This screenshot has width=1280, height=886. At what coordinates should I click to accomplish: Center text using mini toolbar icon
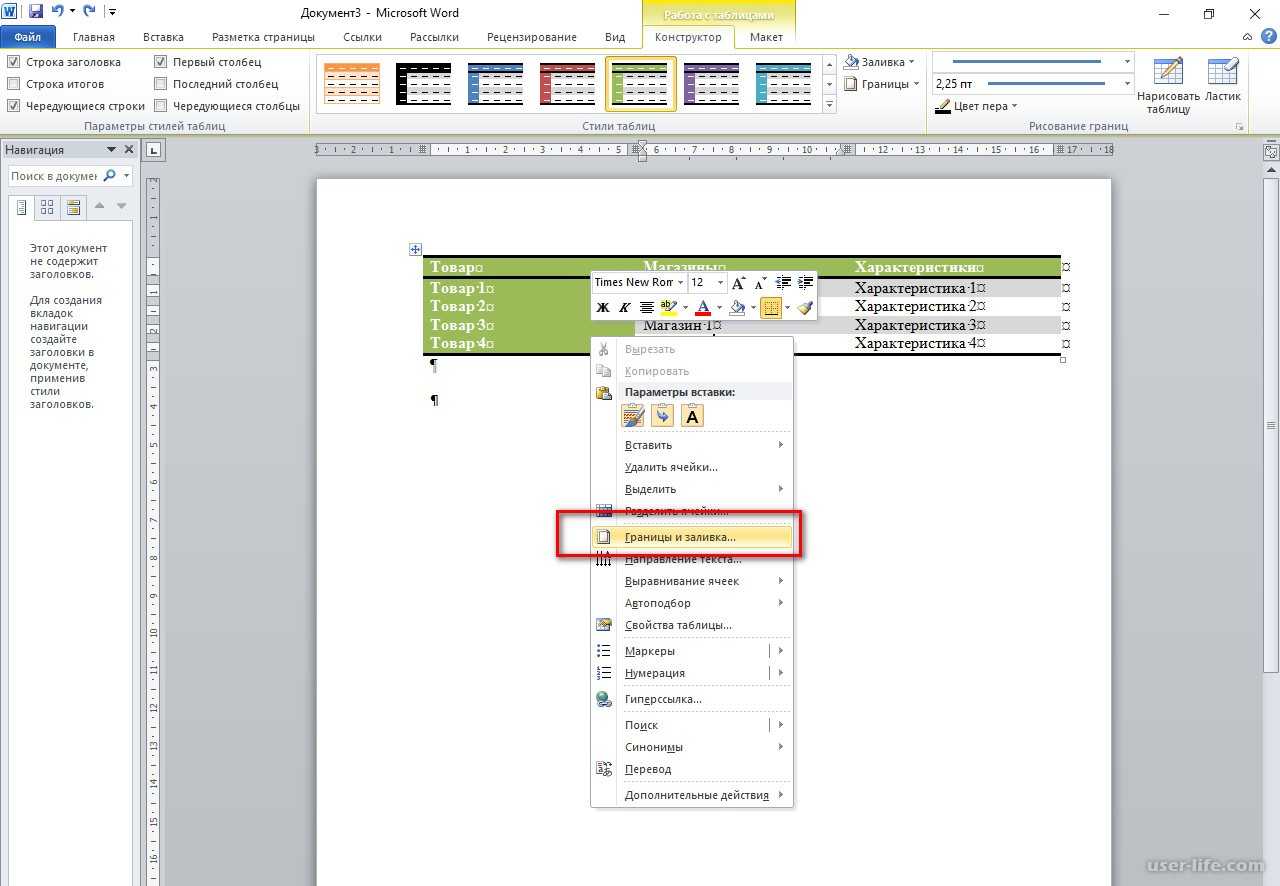click(647, 308)
